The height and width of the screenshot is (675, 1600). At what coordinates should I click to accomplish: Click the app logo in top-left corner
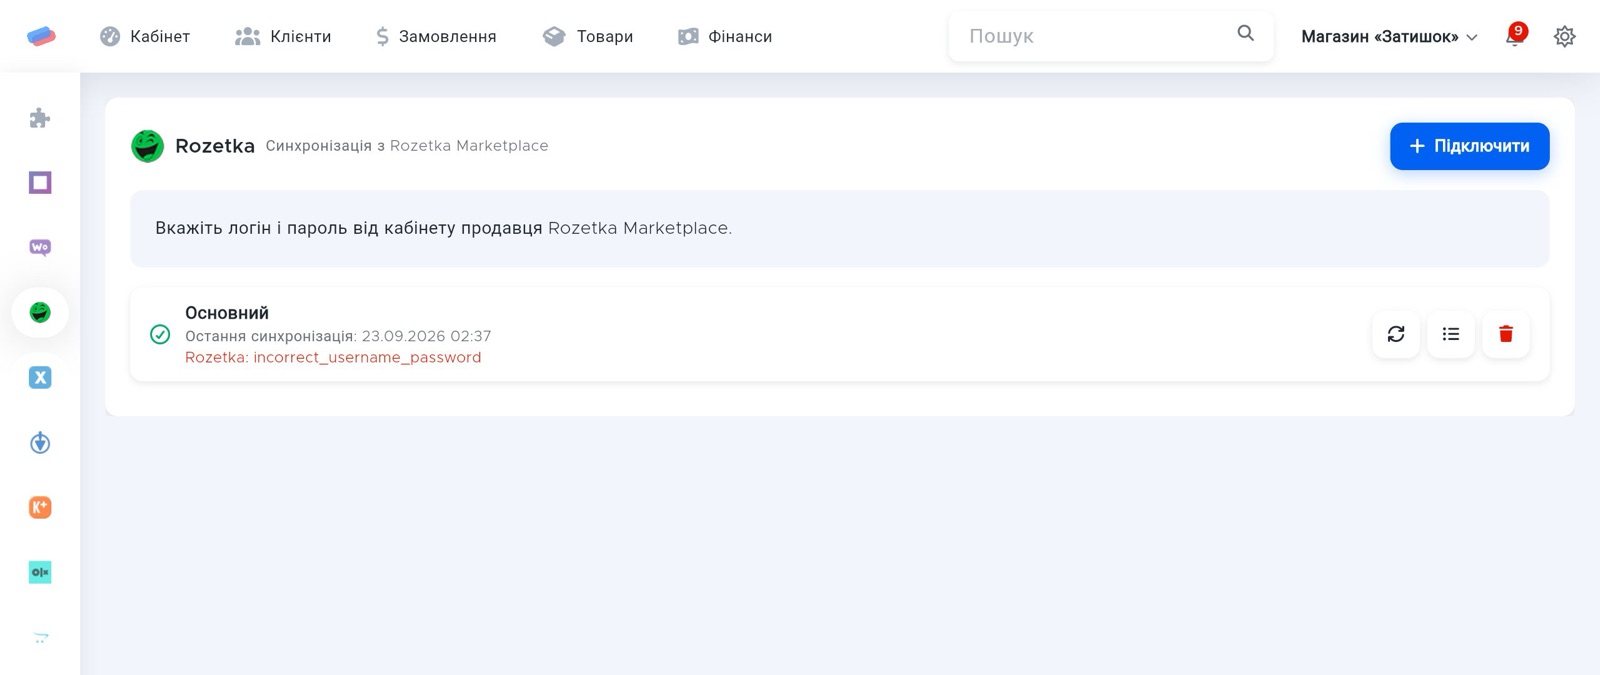[x=41, y=37]
